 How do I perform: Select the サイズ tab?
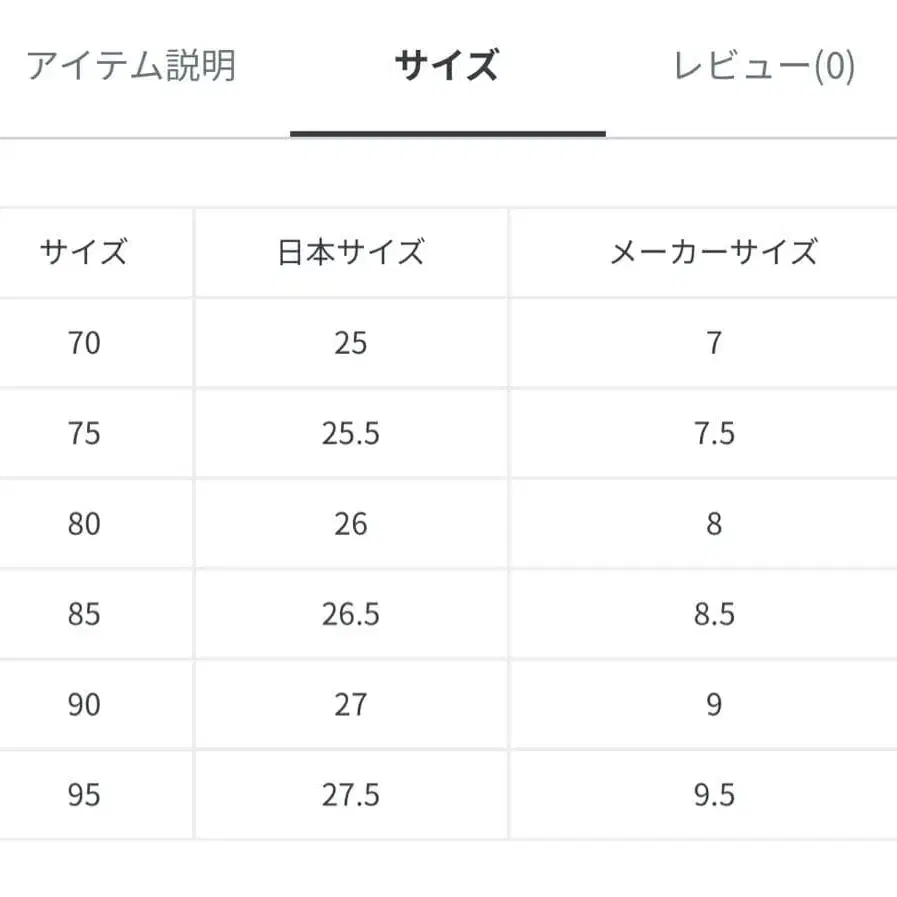pos(448,63)
